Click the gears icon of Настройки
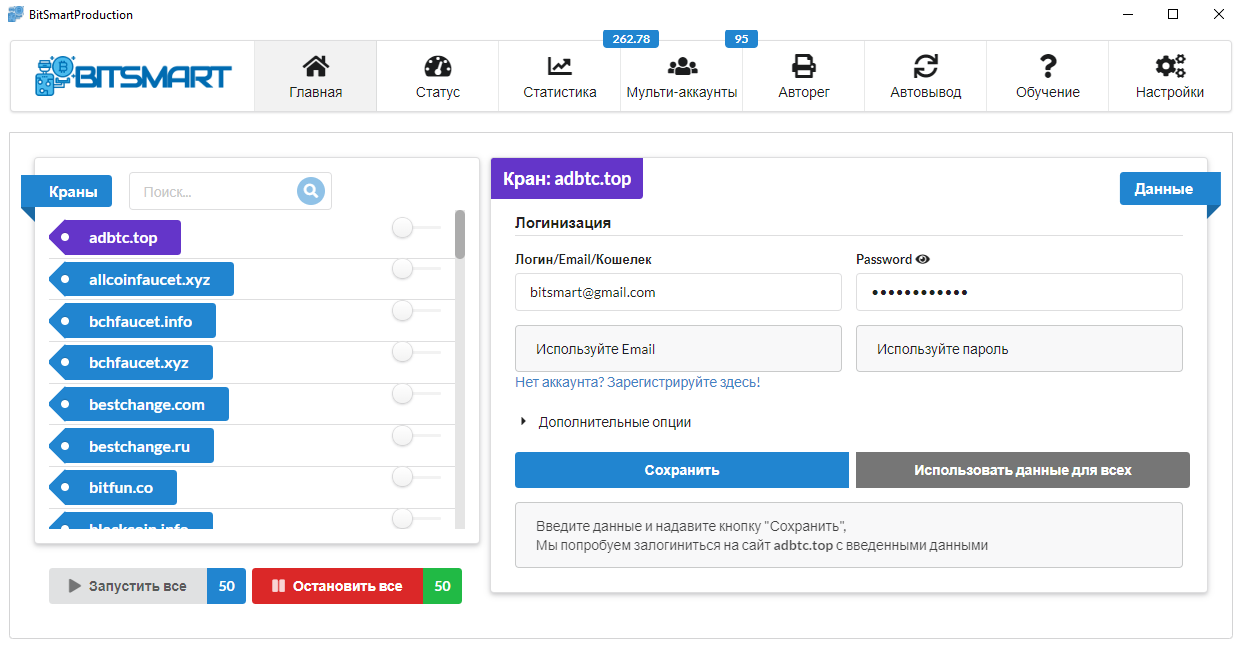Viewport: 1241px width, 667px height. point(1170,66)
